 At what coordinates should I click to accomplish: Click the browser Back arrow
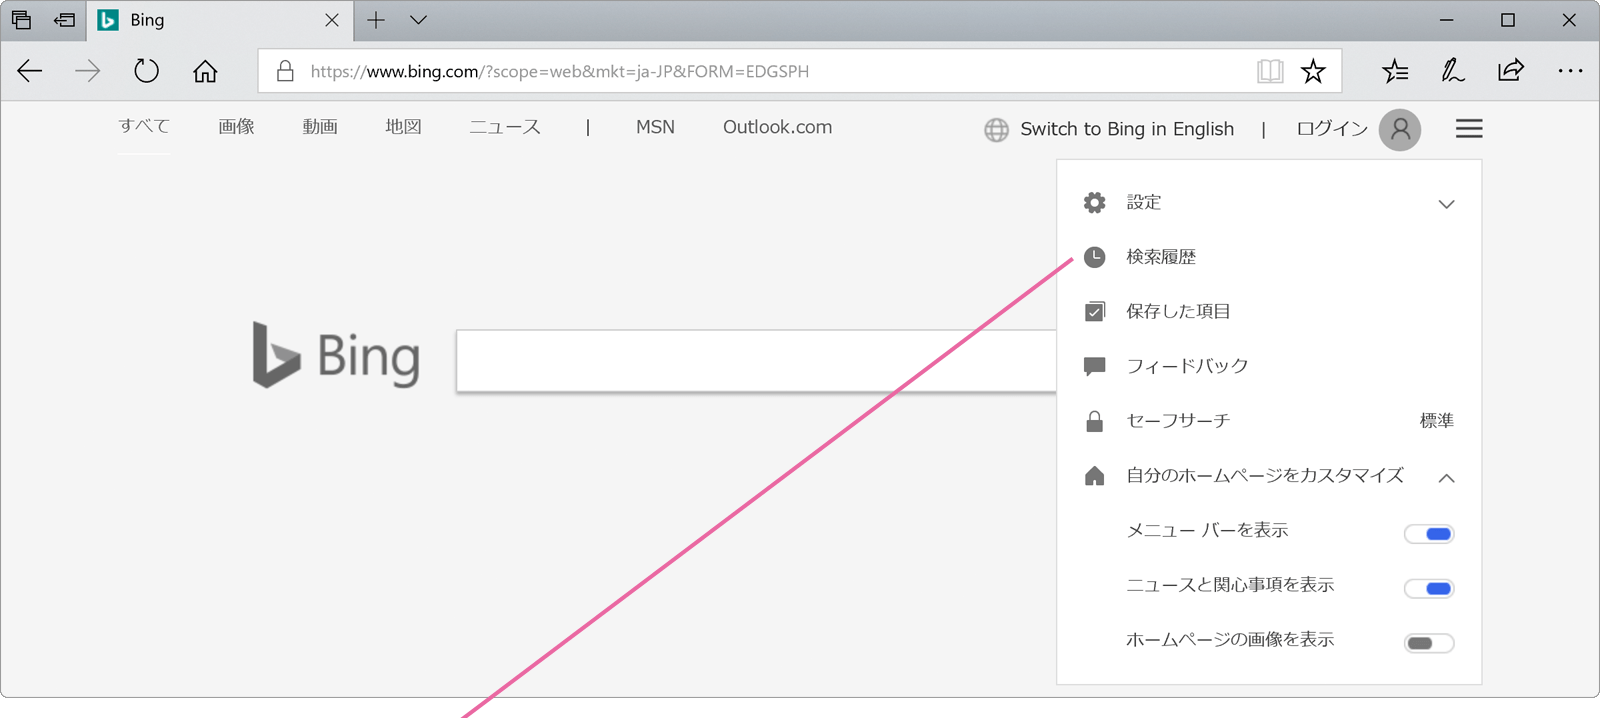[30, 71]
